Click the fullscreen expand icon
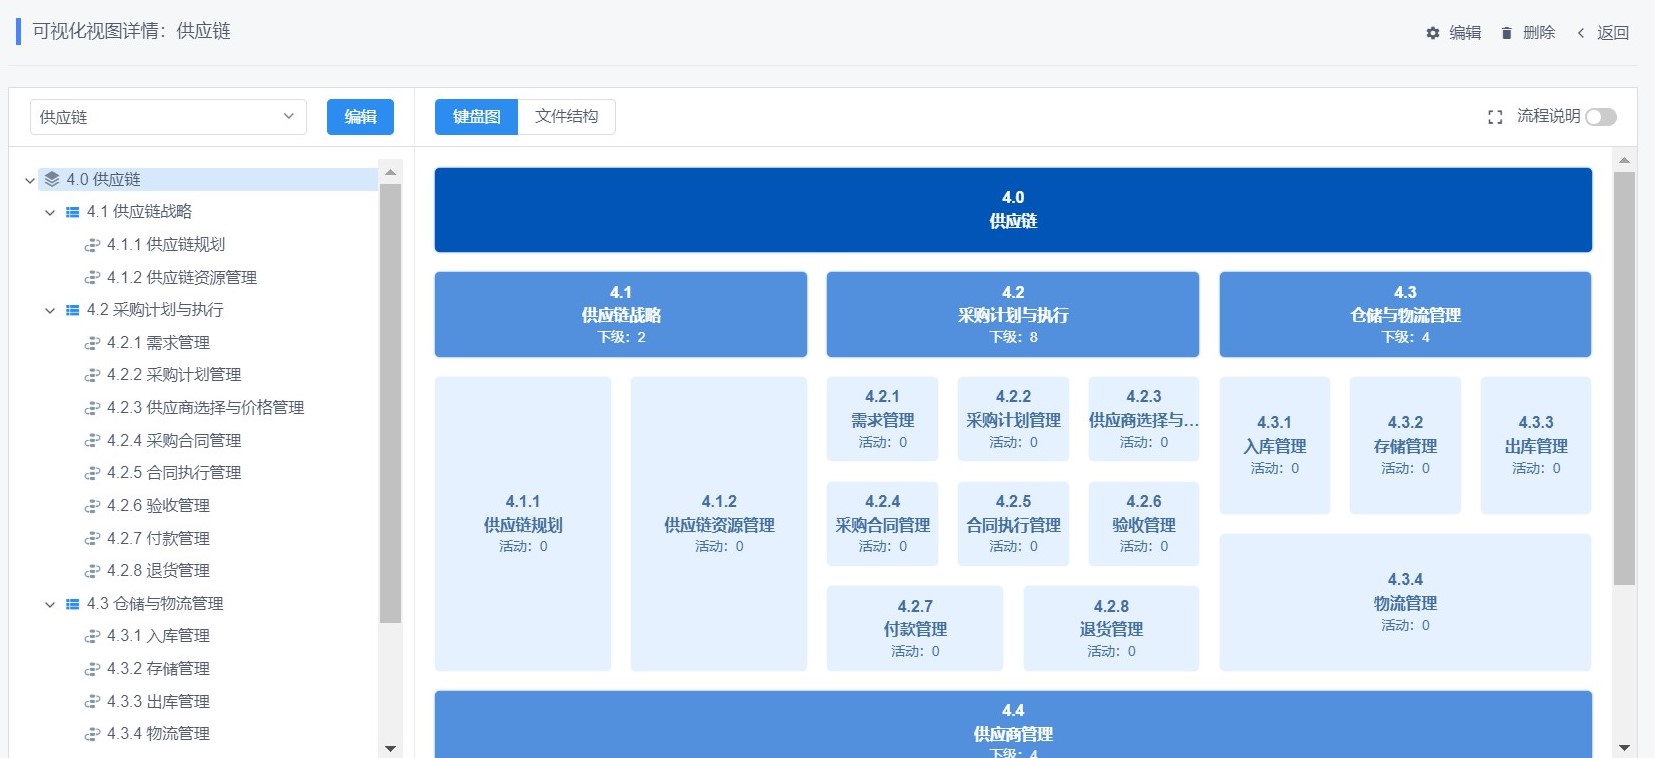 tap(1495, 117)
